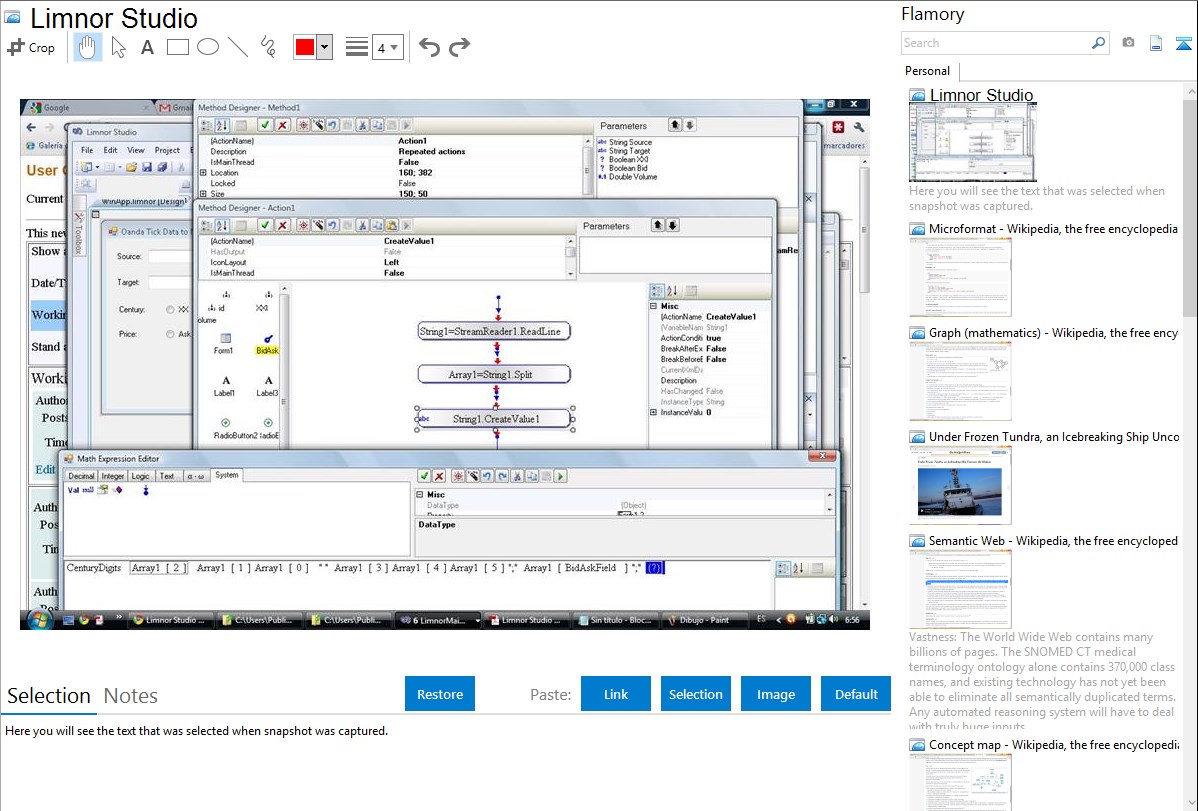Click the magnifier search icon

coord(1098,43)
